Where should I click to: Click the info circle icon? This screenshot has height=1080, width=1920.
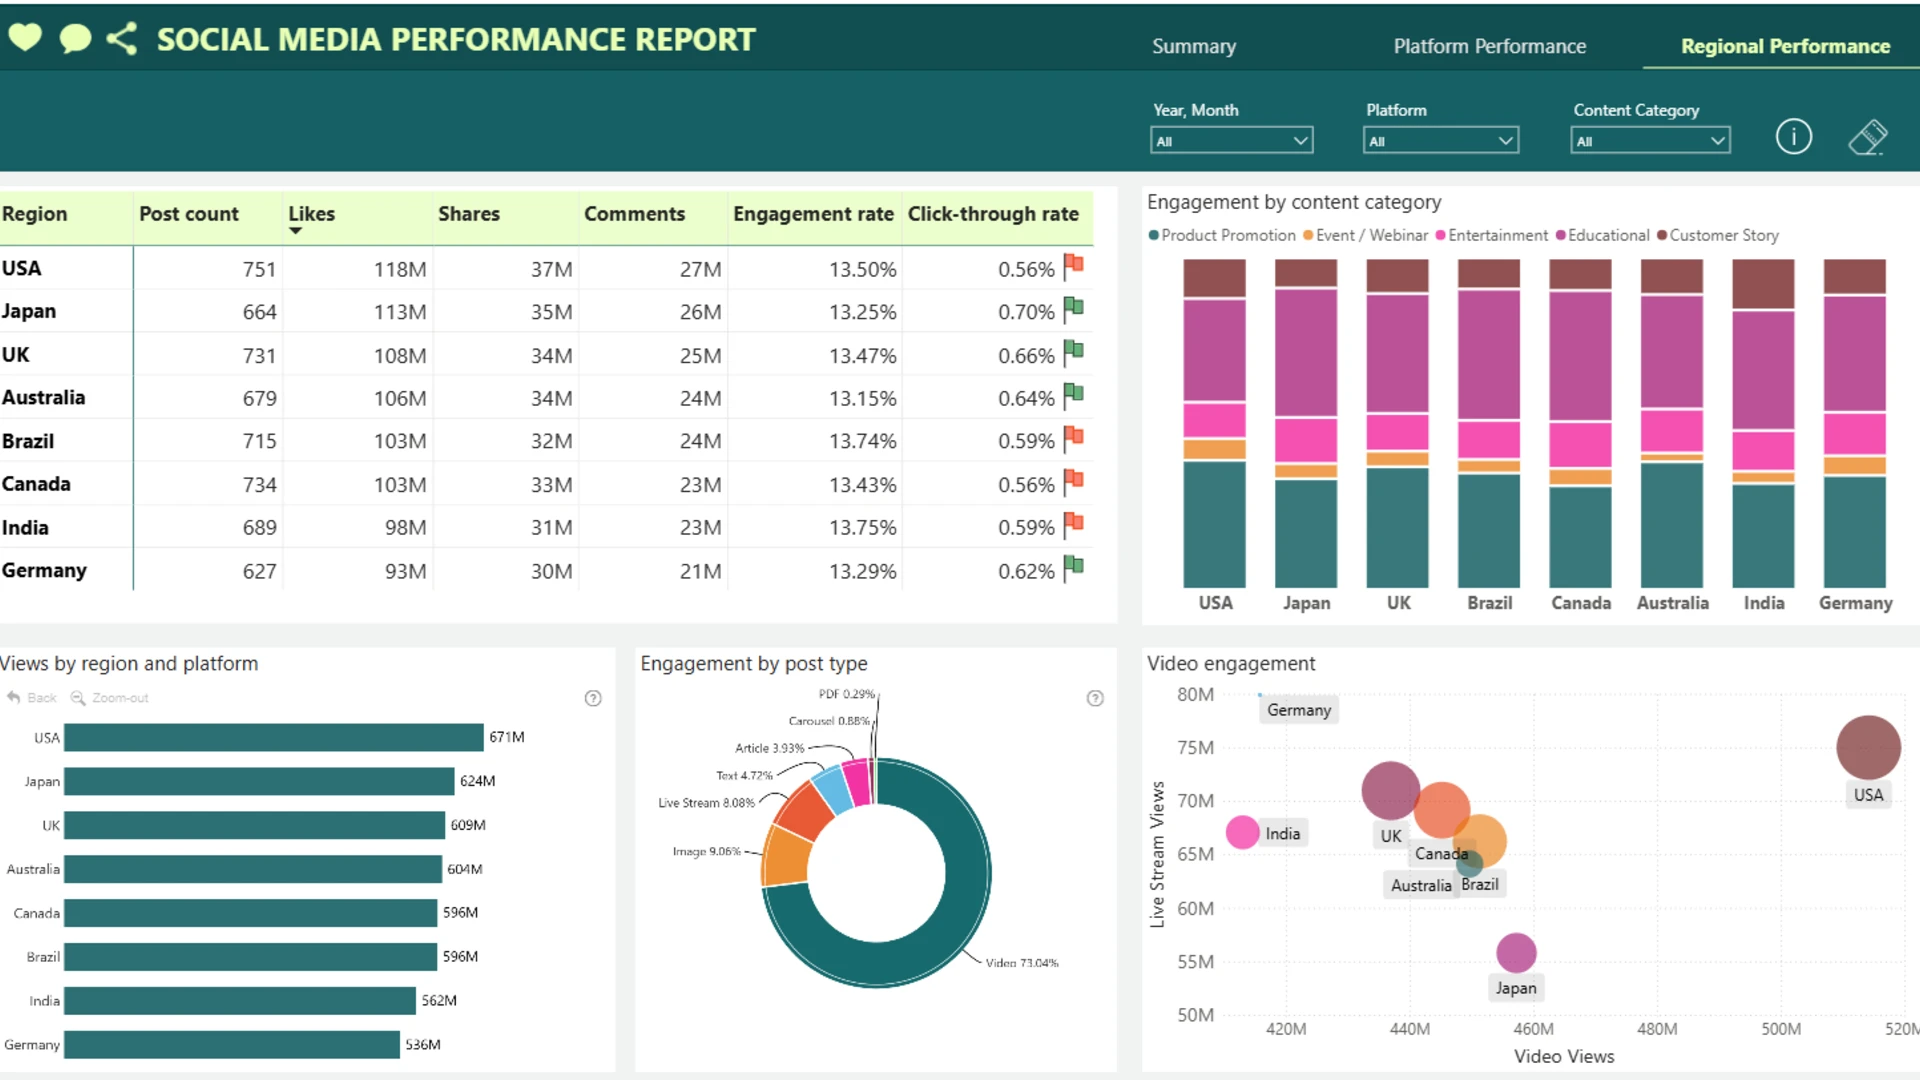pyautogui.click(x=1793, y=137)
